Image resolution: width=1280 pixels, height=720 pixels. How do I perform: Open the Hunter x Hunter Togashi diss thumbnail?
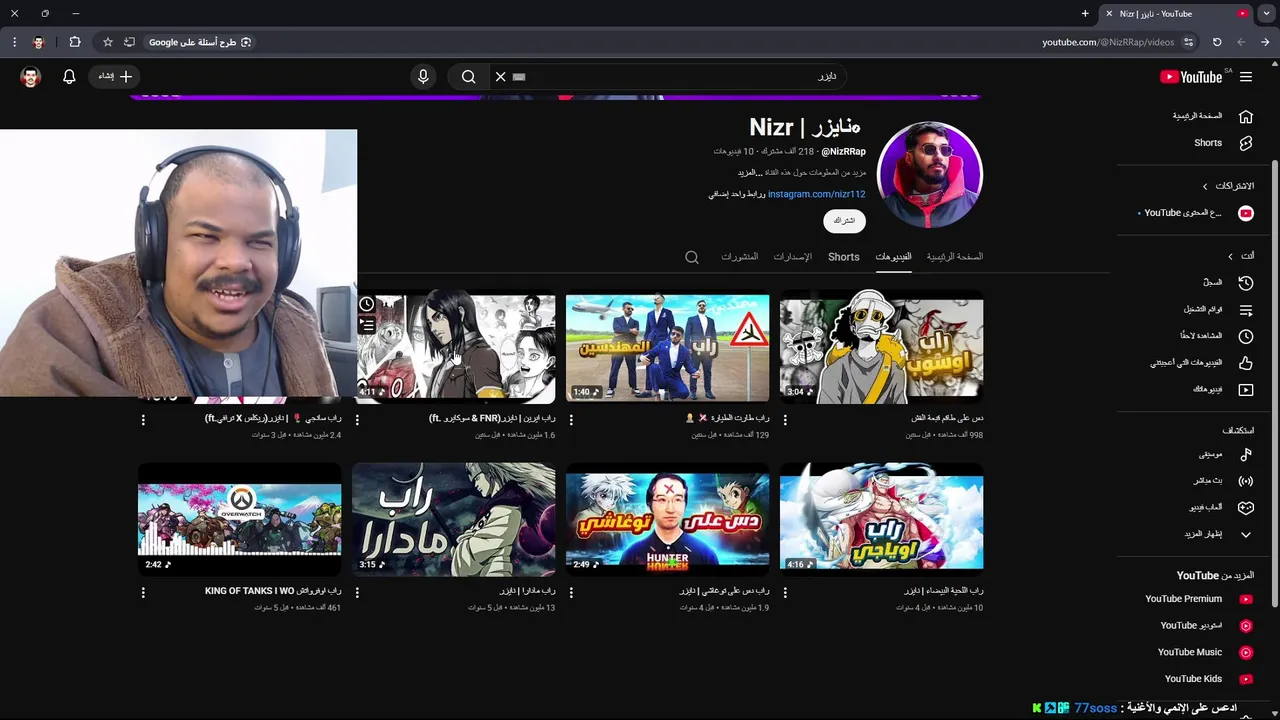click(667, 520)
